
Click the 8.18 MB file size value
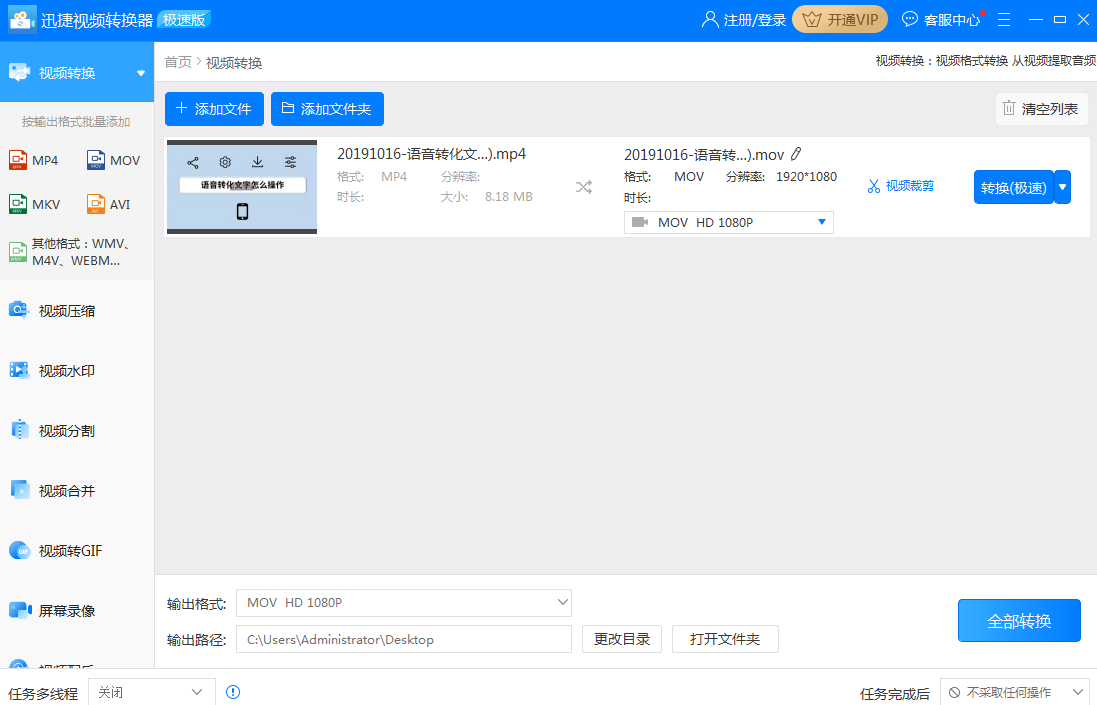click(x=509, y=197)
